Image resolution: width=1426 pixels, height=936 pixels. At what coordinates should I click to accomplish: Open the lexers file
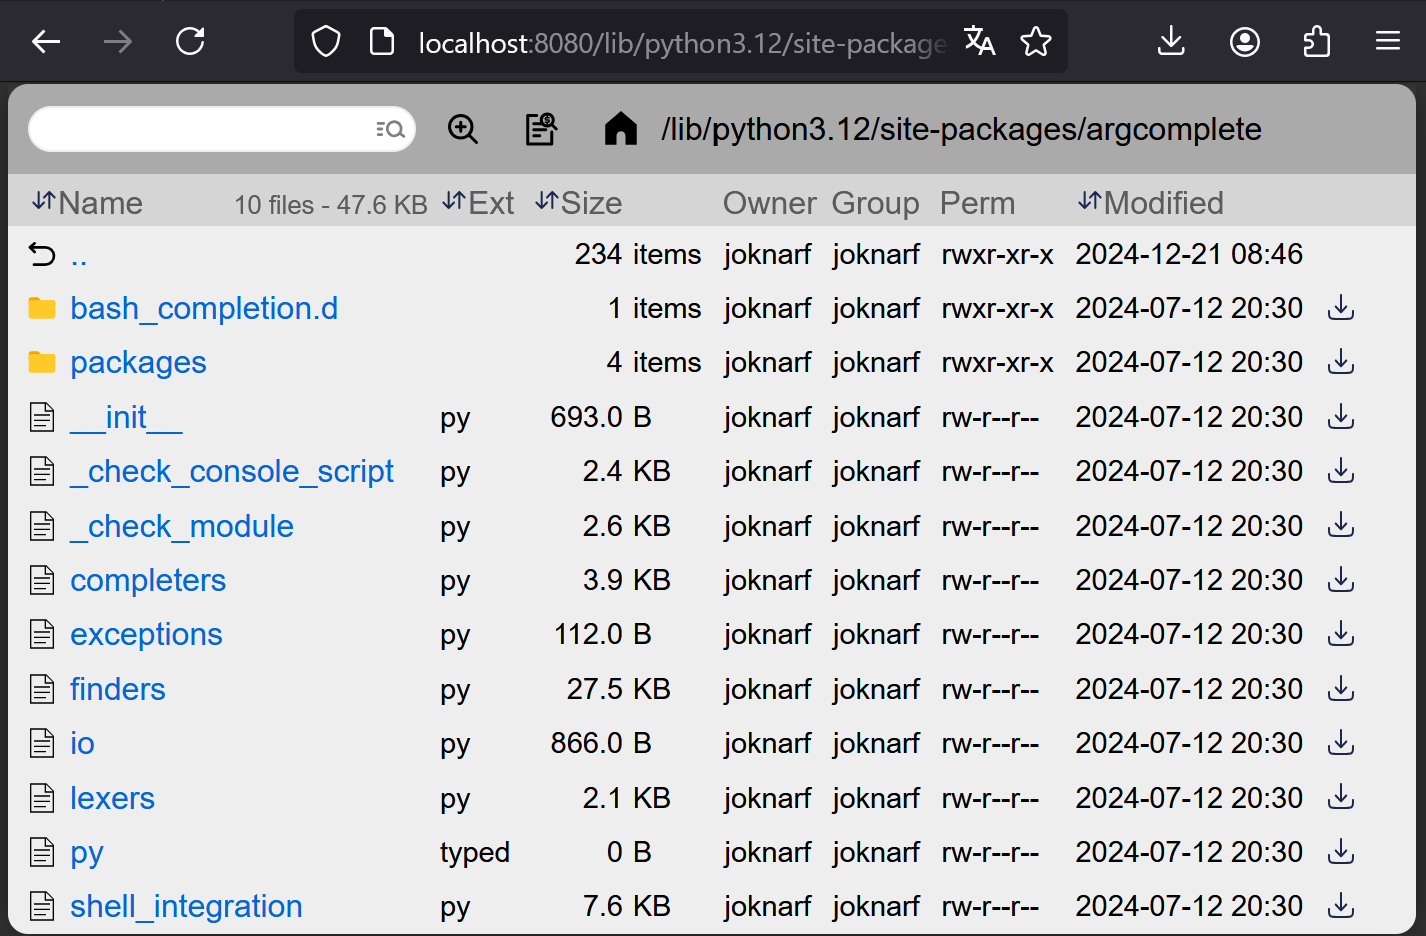112,798
